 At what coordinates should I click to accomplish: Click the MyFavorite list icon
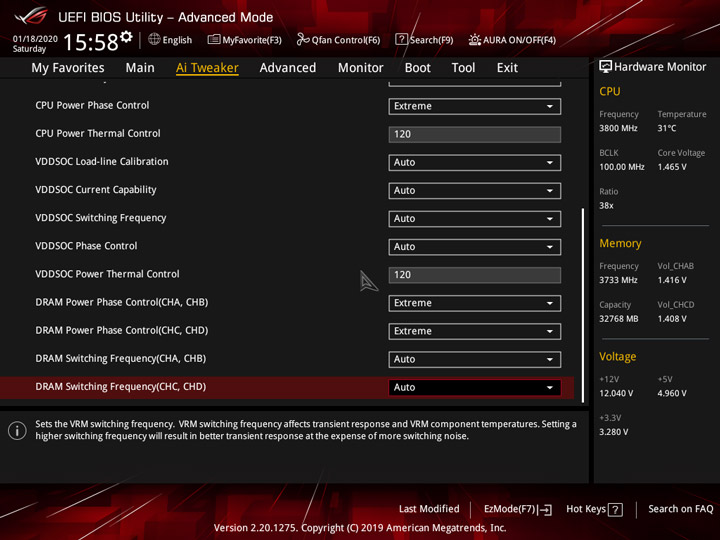214,39
